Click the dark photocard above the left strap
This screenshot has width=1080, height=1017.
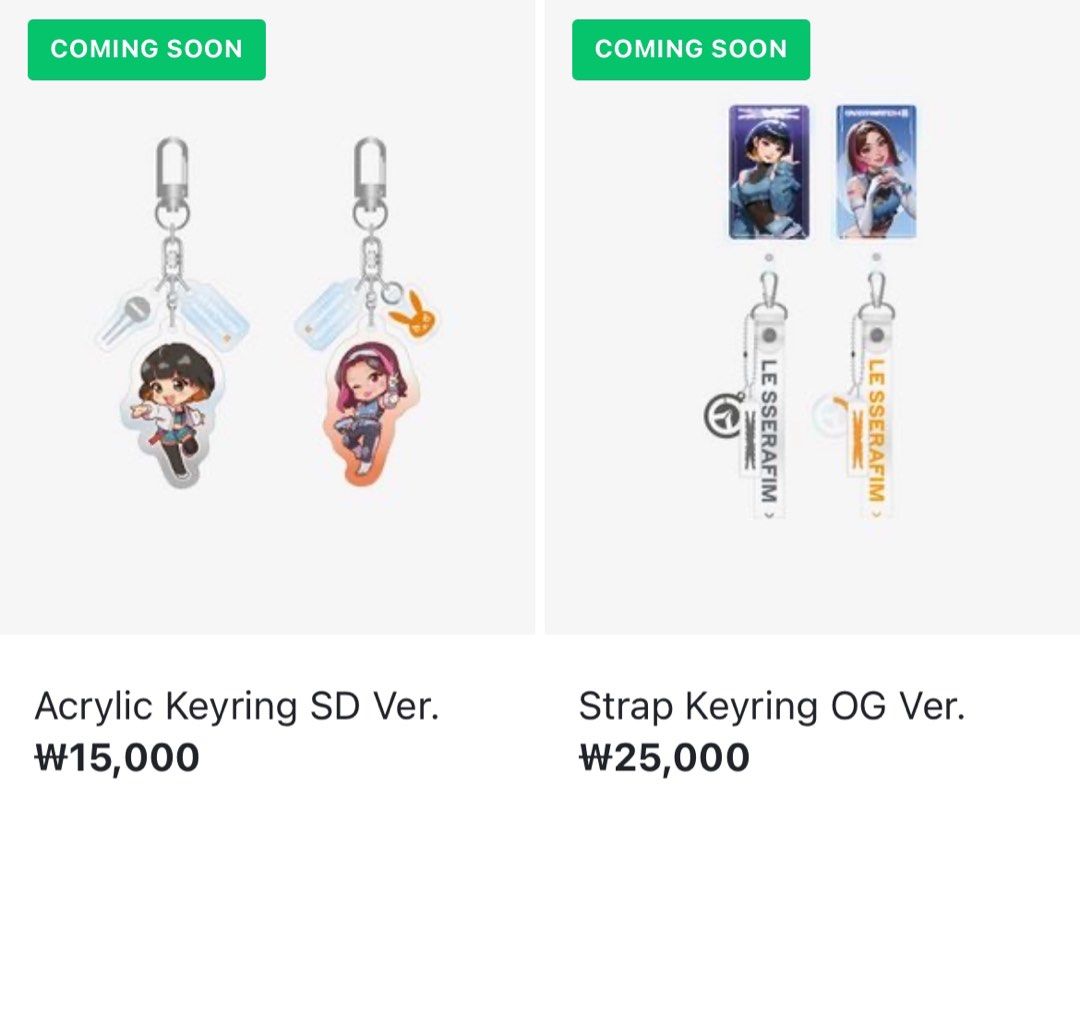[x=769, y=170]
